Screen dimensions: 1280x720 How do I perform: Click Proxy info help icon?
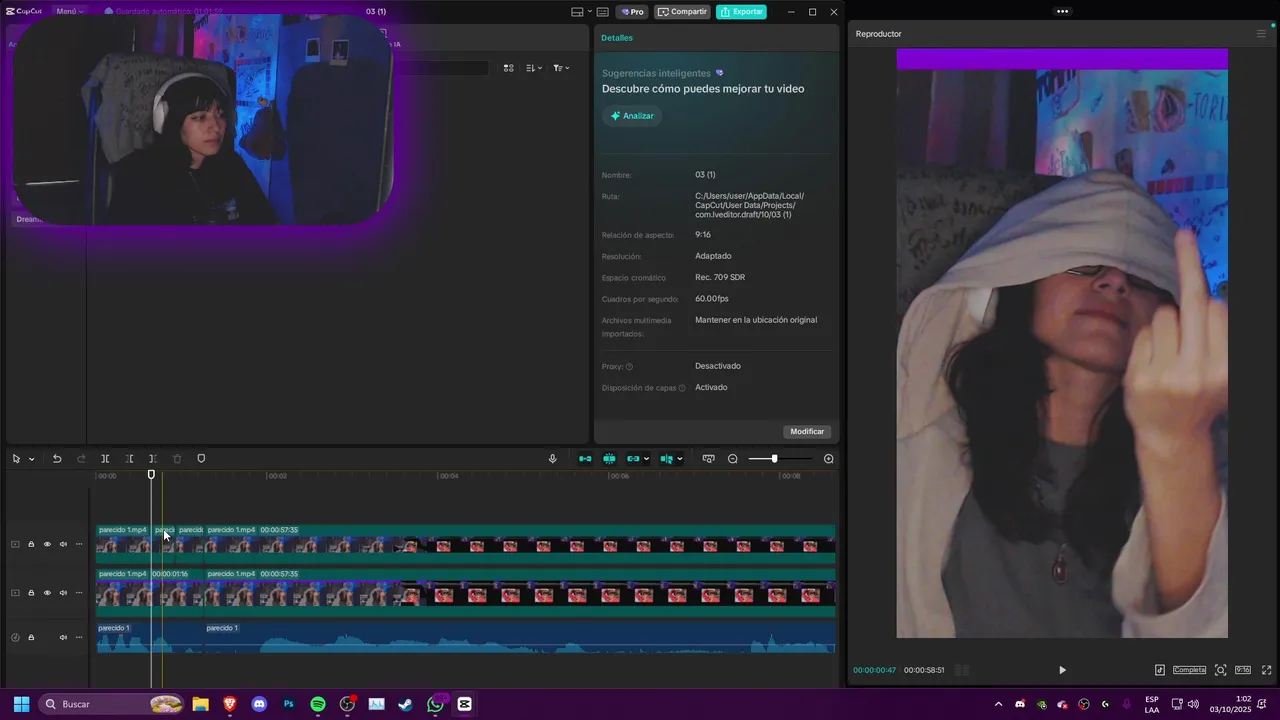coord(629,367)
